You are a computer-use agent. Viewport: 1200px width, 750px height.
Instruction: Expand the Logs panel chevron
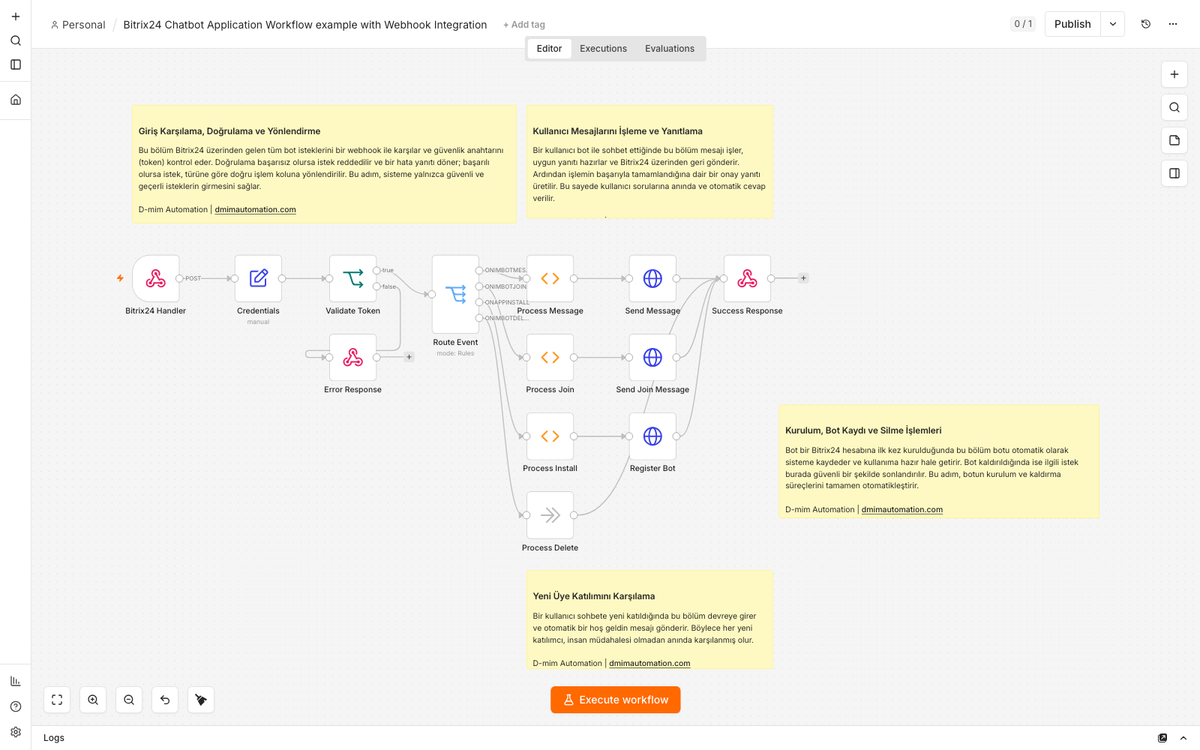pos(1184,738)
